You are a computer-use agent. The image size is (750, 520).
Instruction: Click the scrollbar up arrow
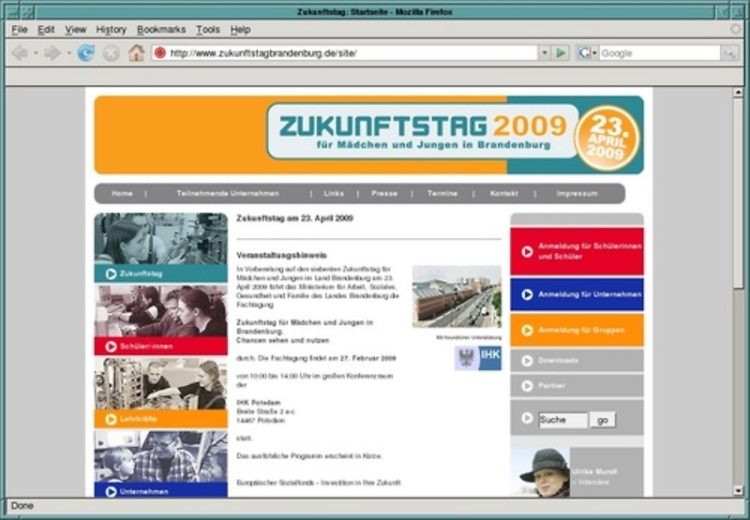click(x=738, y=92)
